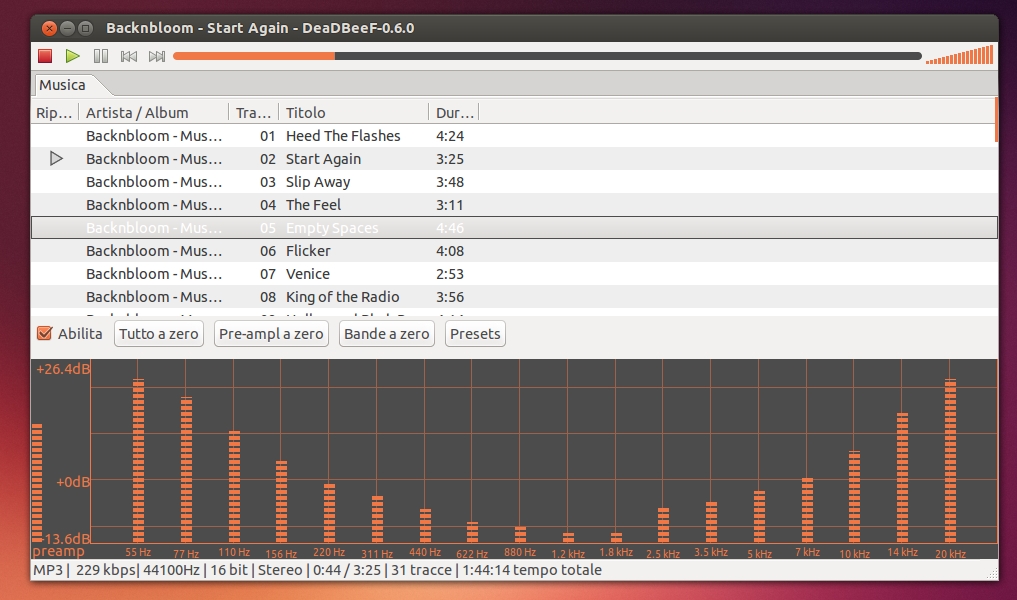Adjust the 7 kHz equalizer band
1017x600 pixels.
pos(807,510)
